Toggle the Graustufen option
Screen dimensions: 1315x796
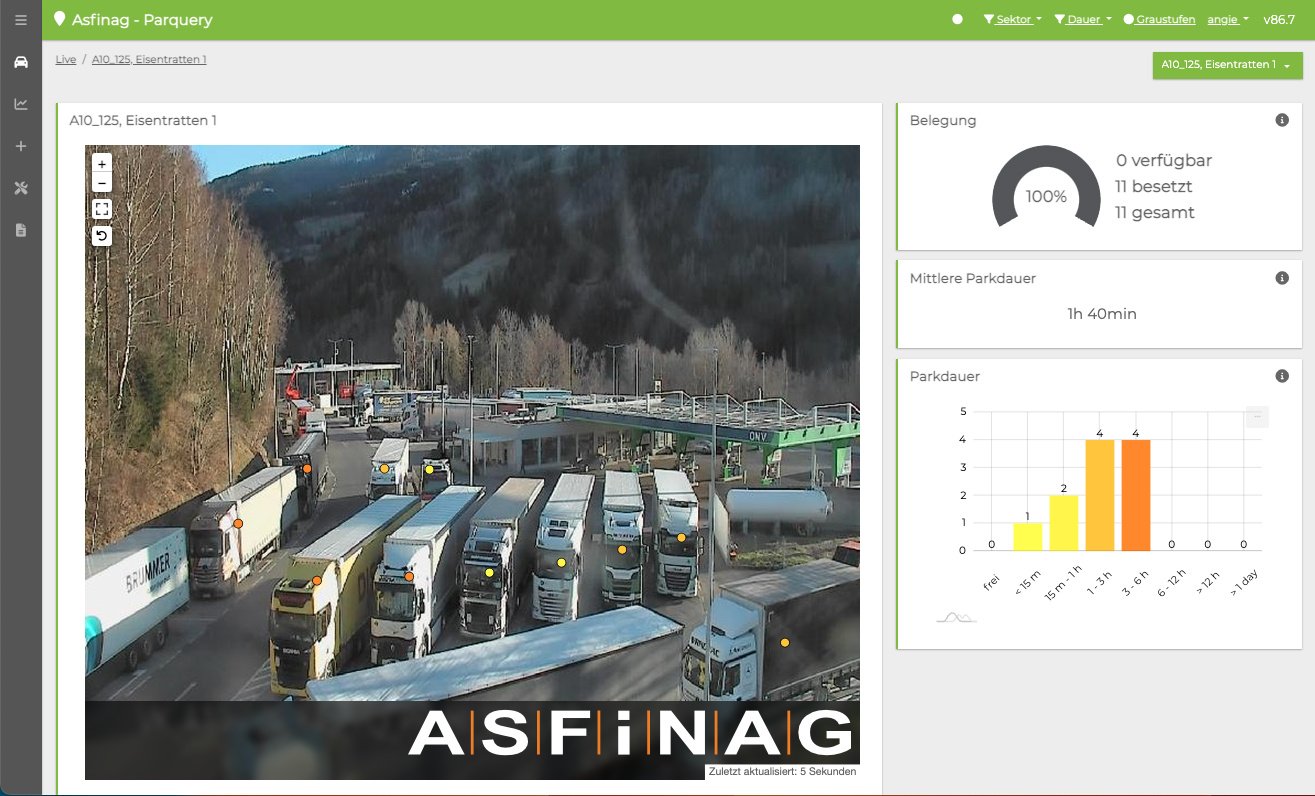click(x=1159, y=19)
